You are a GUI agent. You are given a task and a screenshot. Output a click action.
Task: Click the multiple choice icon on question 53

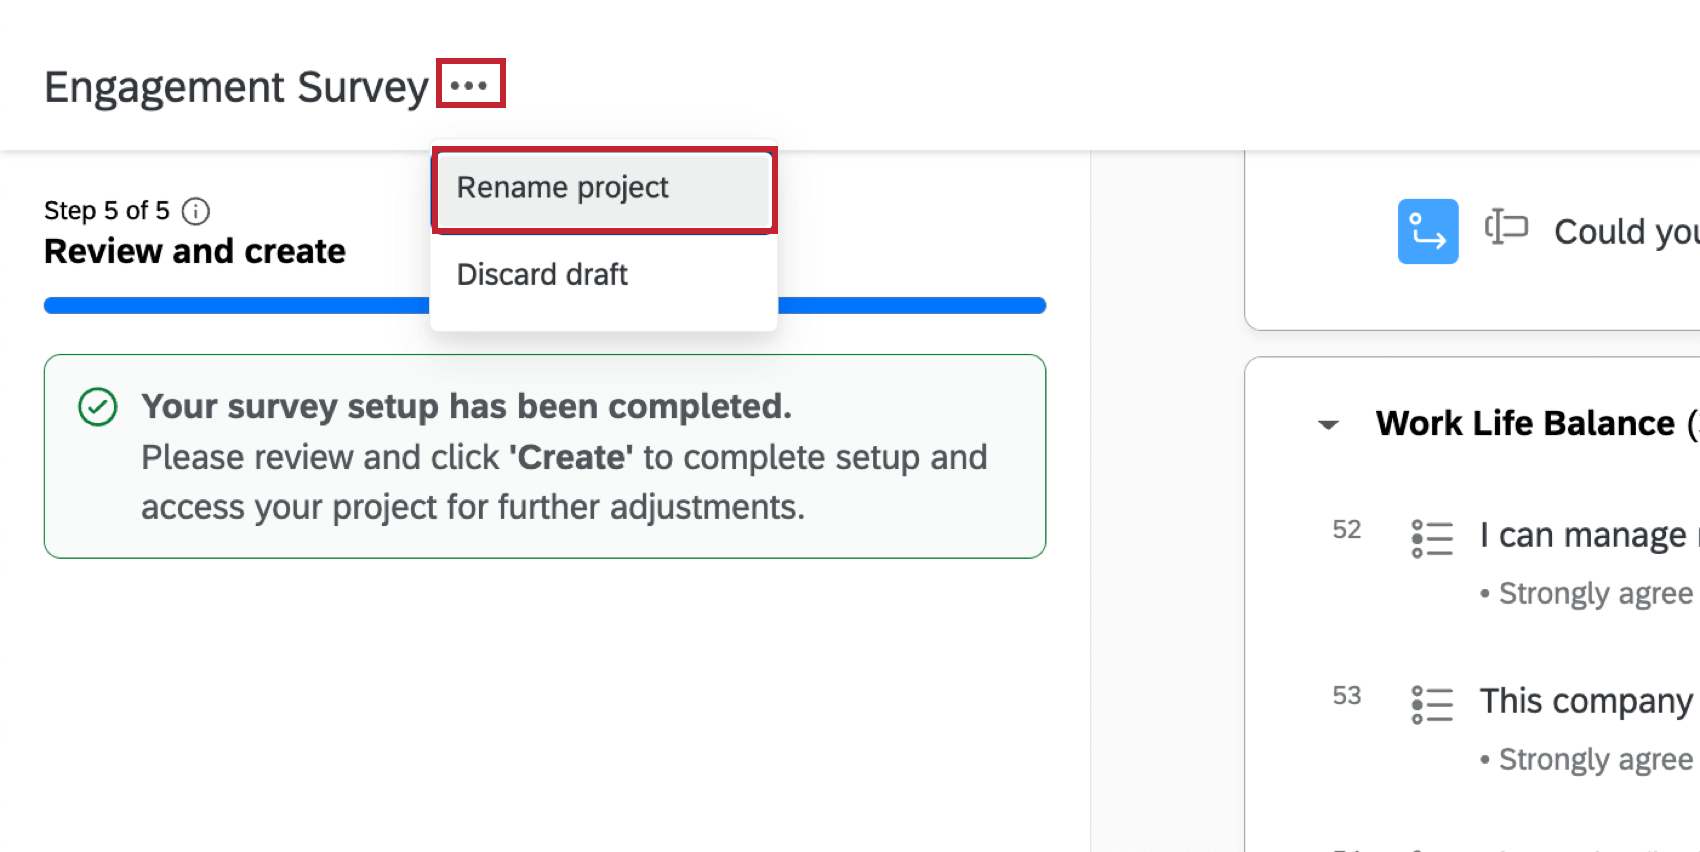pos(1430,706)
